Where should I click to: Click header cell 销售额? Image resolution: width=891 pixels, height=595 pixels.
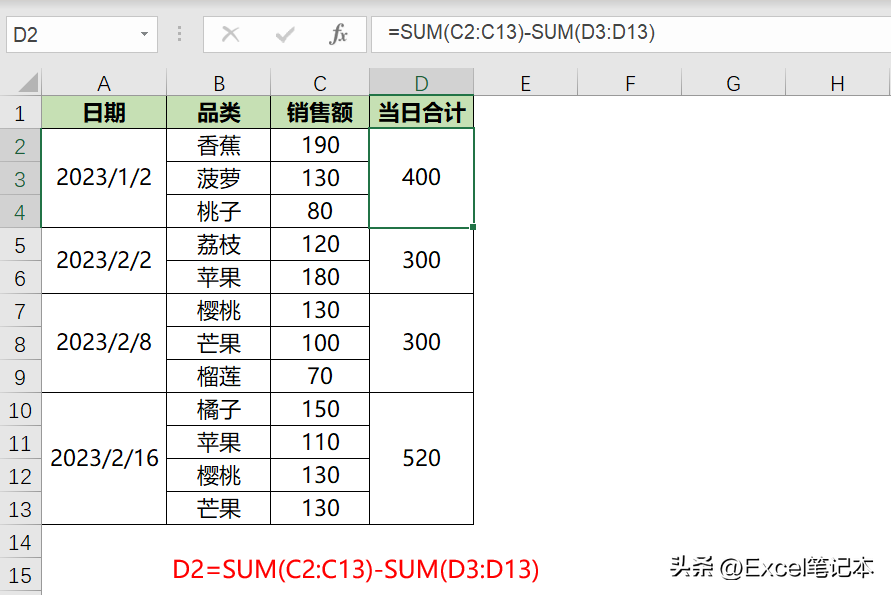tap(320, 113)
